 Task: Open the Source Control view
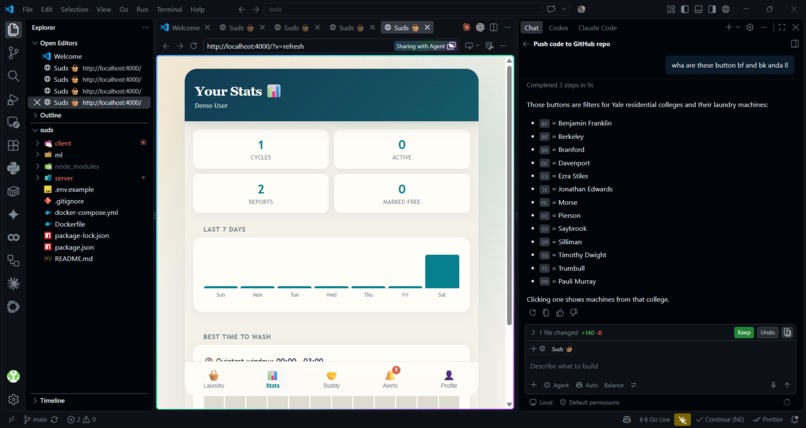13,52
